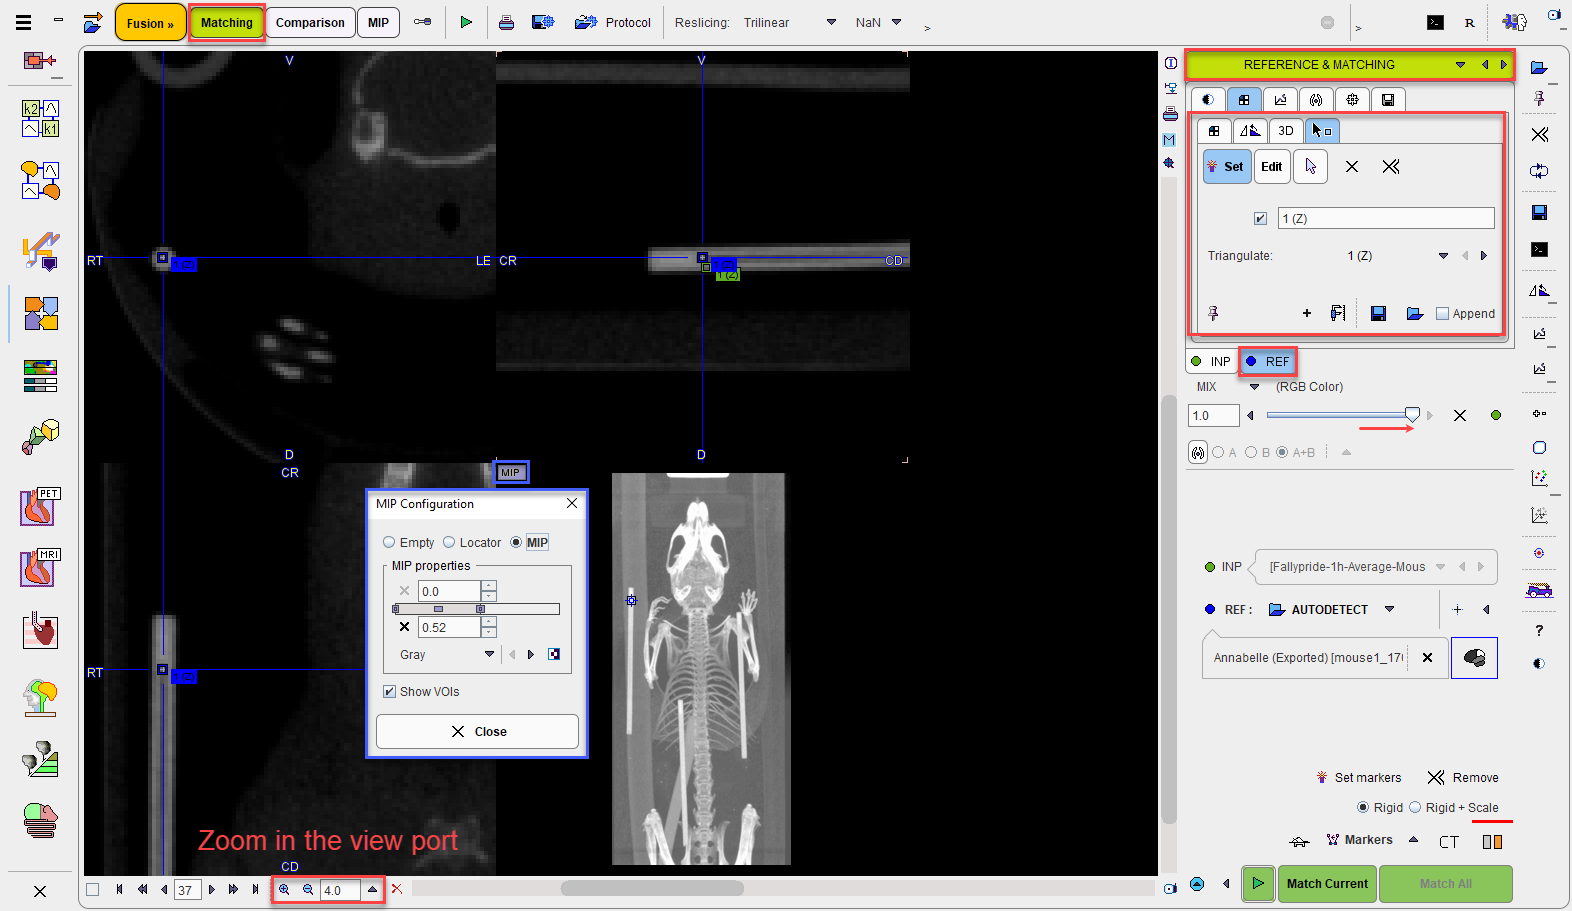
Task: Open the Comparison tab
Action: click(310, 23)
